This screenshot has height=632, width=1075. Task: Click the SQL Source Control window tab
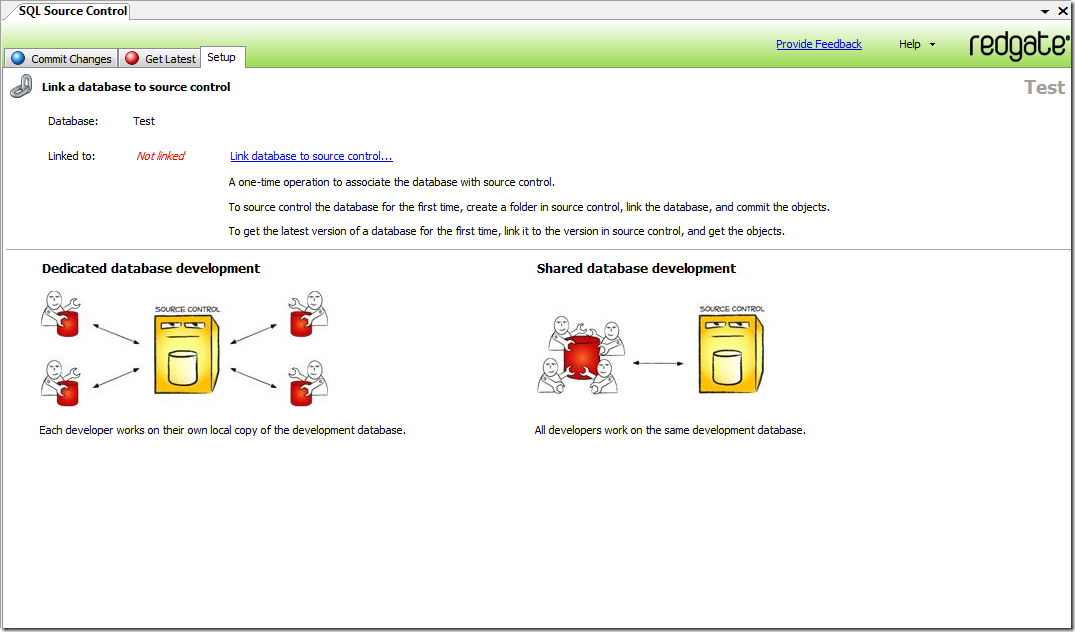coord(73,11)
